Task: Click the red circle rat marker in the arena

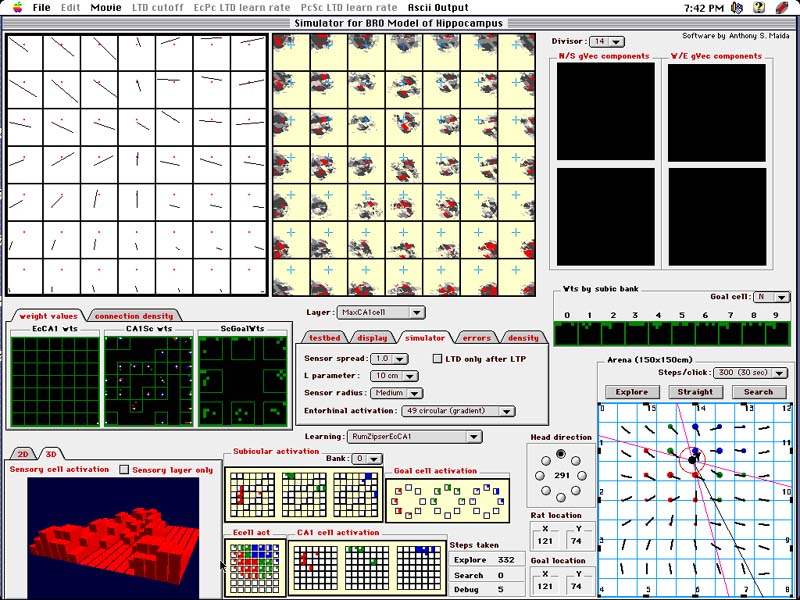Action: pyautogui.click(x=691, y=461)
